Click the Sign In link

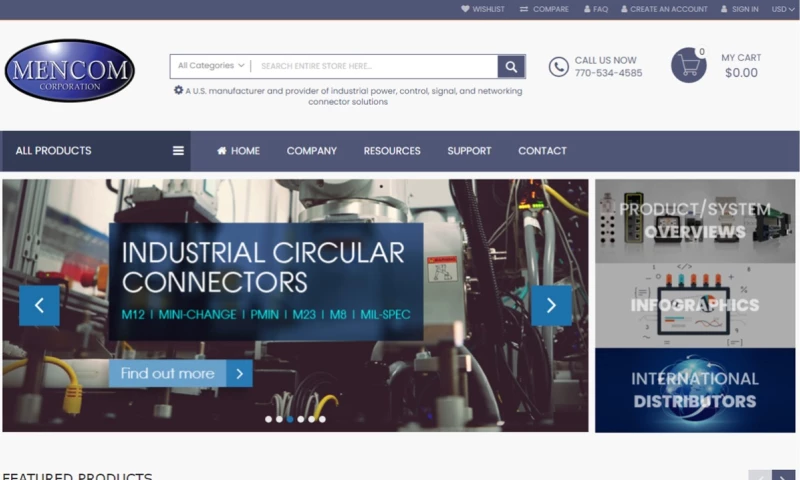(x=740, y=9)
